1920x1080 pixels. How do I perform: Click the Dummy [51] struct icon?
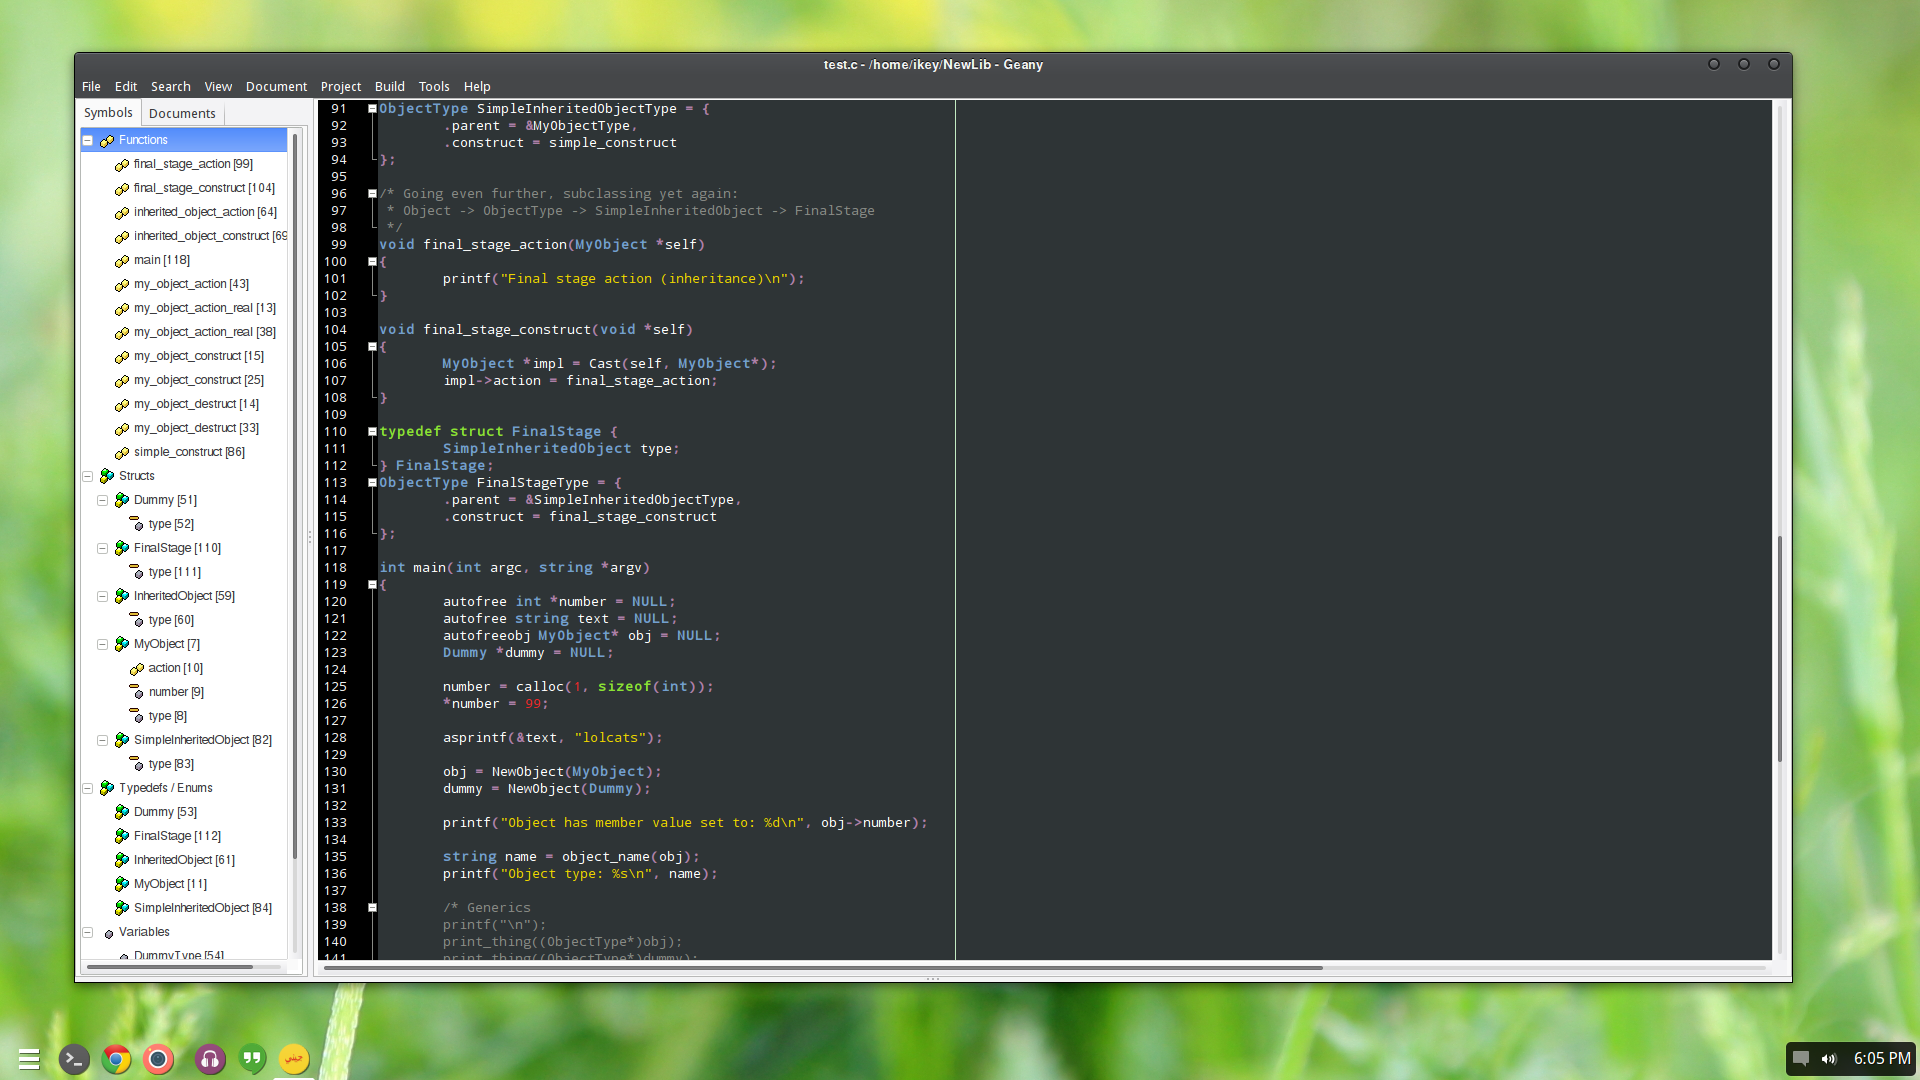(x=122, y=500)
